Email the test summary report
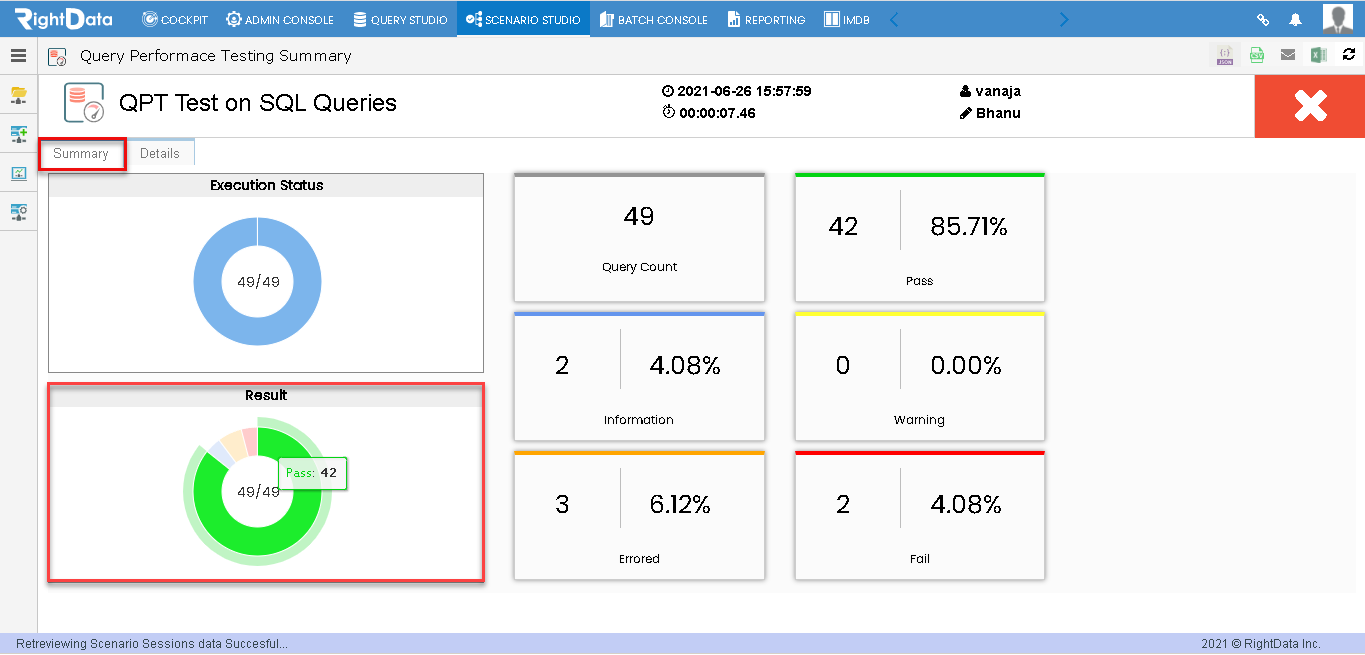 pos(1288,56)
